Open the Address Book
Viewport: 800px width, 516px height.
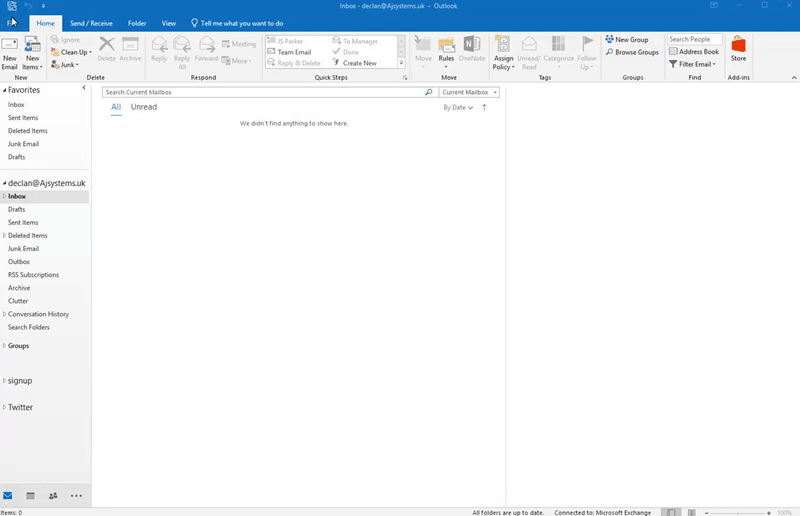694,52
